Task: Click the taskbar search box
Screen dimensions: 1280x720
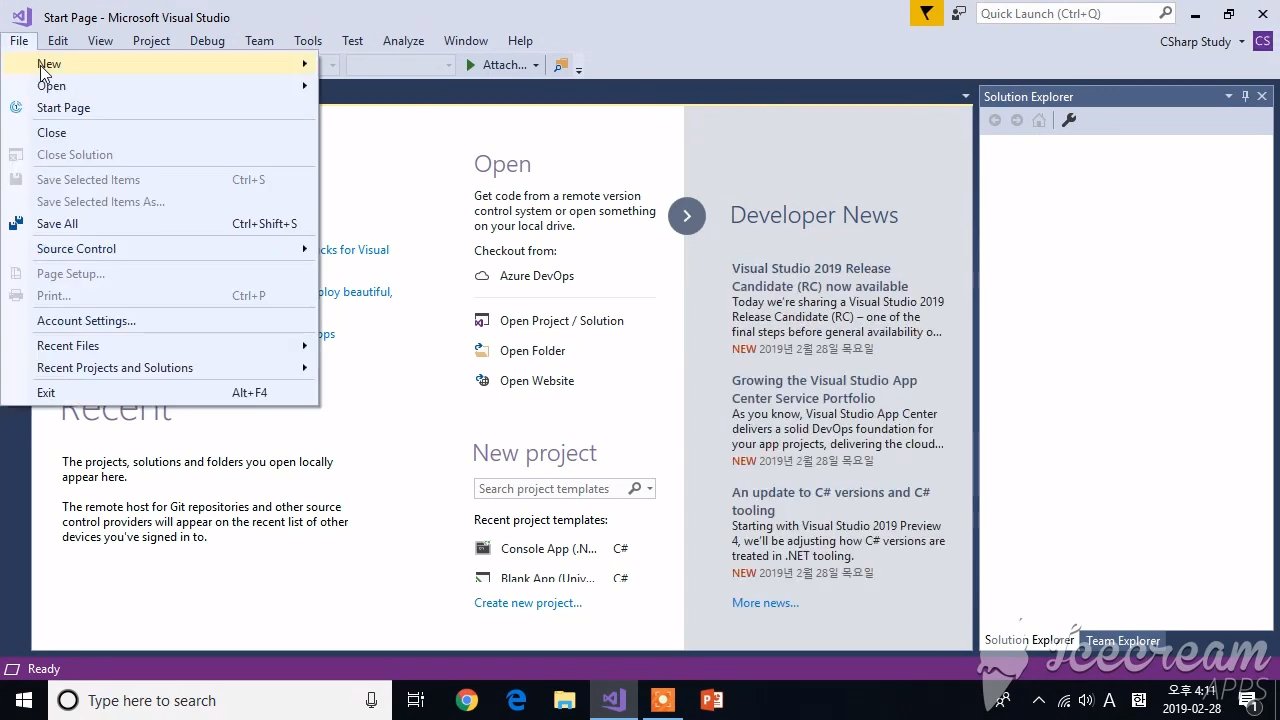Action: [220, 700]
